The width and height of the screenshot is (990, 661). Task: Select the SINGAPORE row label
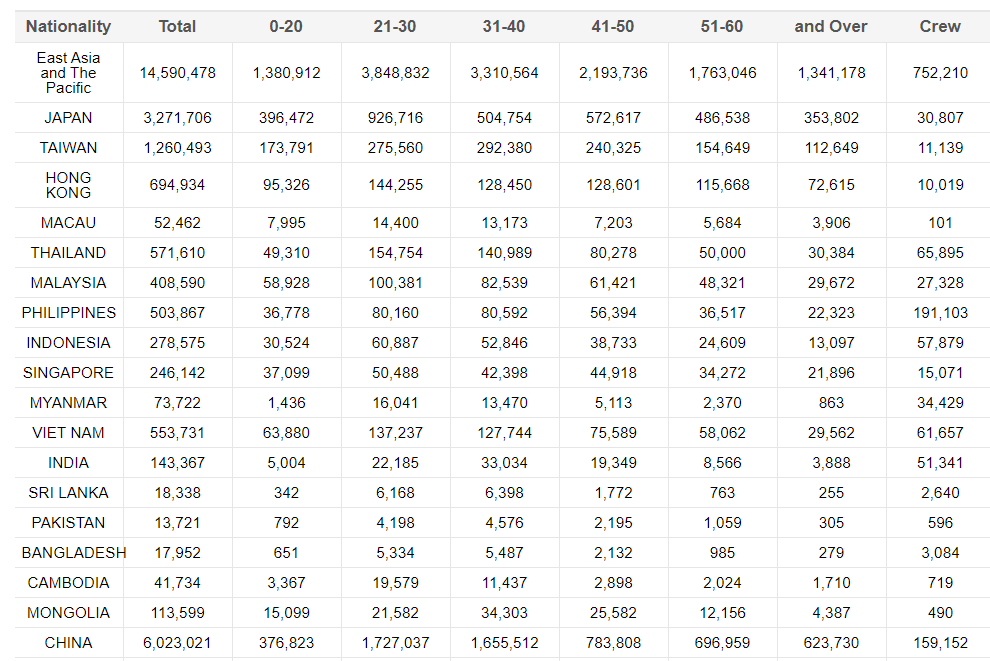coord(68,373)
